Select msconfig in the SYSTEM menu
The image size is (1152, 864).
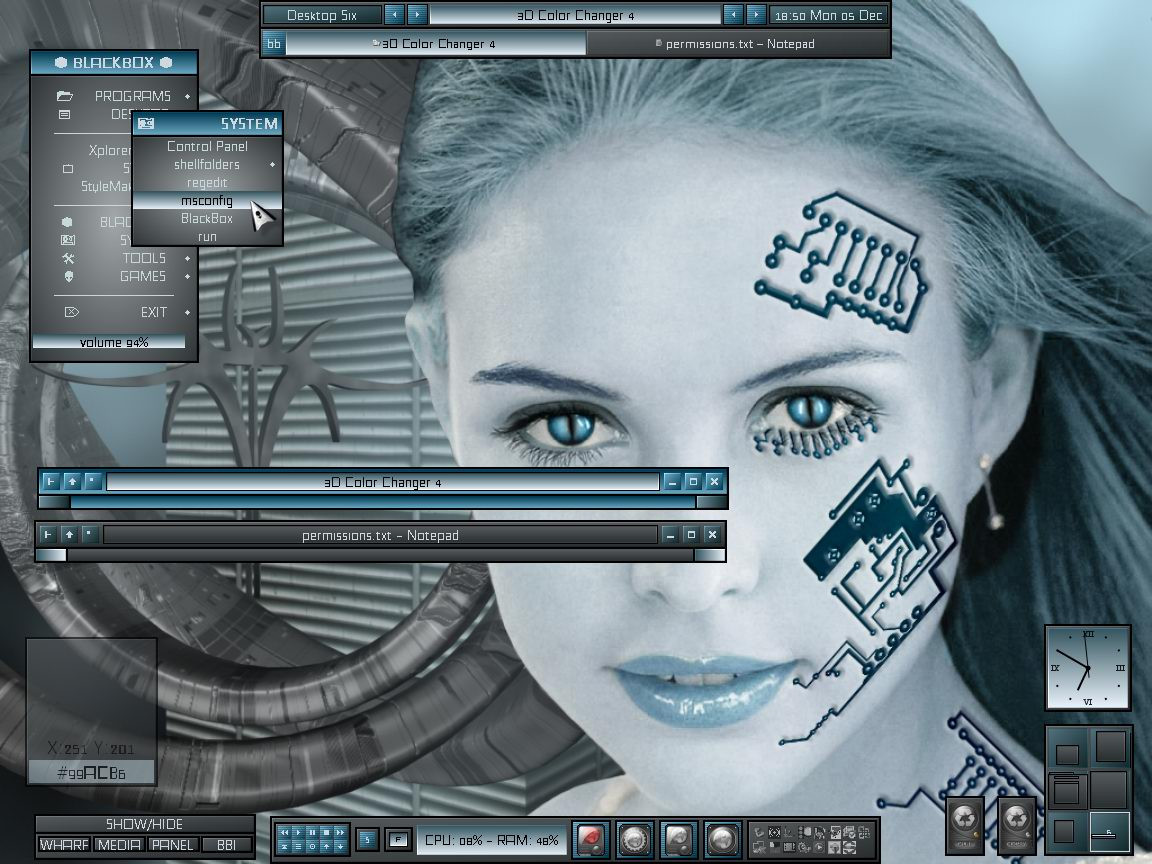pos(207,201)
